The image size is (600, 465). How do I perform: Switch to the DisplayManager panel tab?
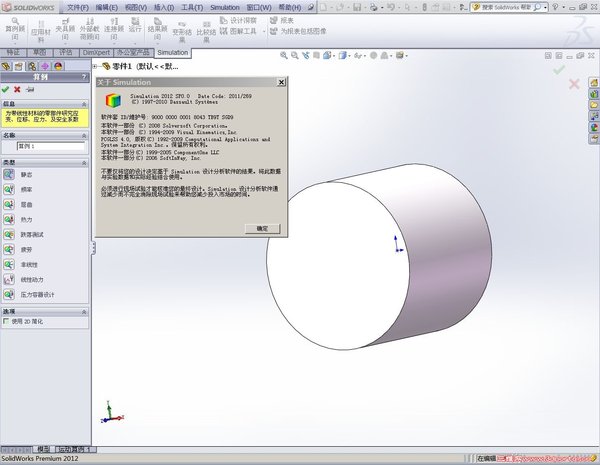pos(58,66)
